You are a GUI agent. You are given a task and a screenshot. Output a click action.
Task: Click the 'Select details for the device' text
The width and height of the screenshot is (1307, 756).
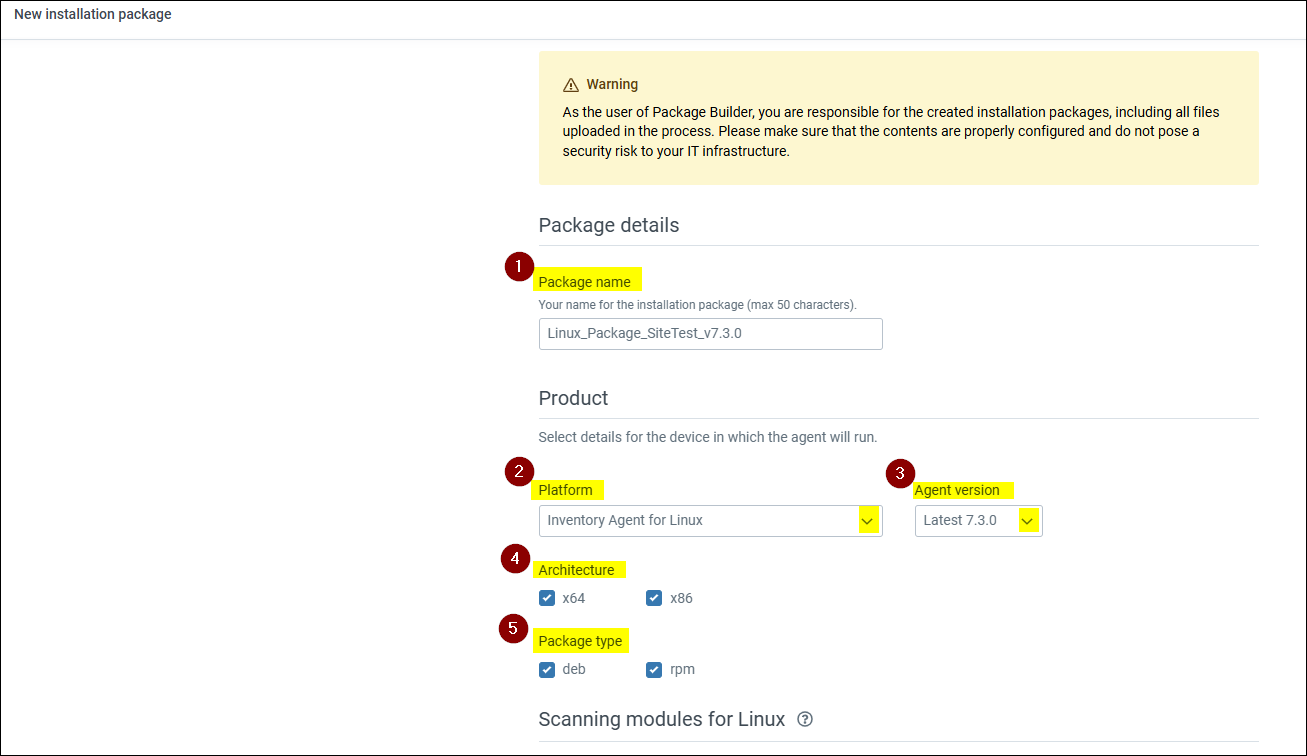click(708, 437)
